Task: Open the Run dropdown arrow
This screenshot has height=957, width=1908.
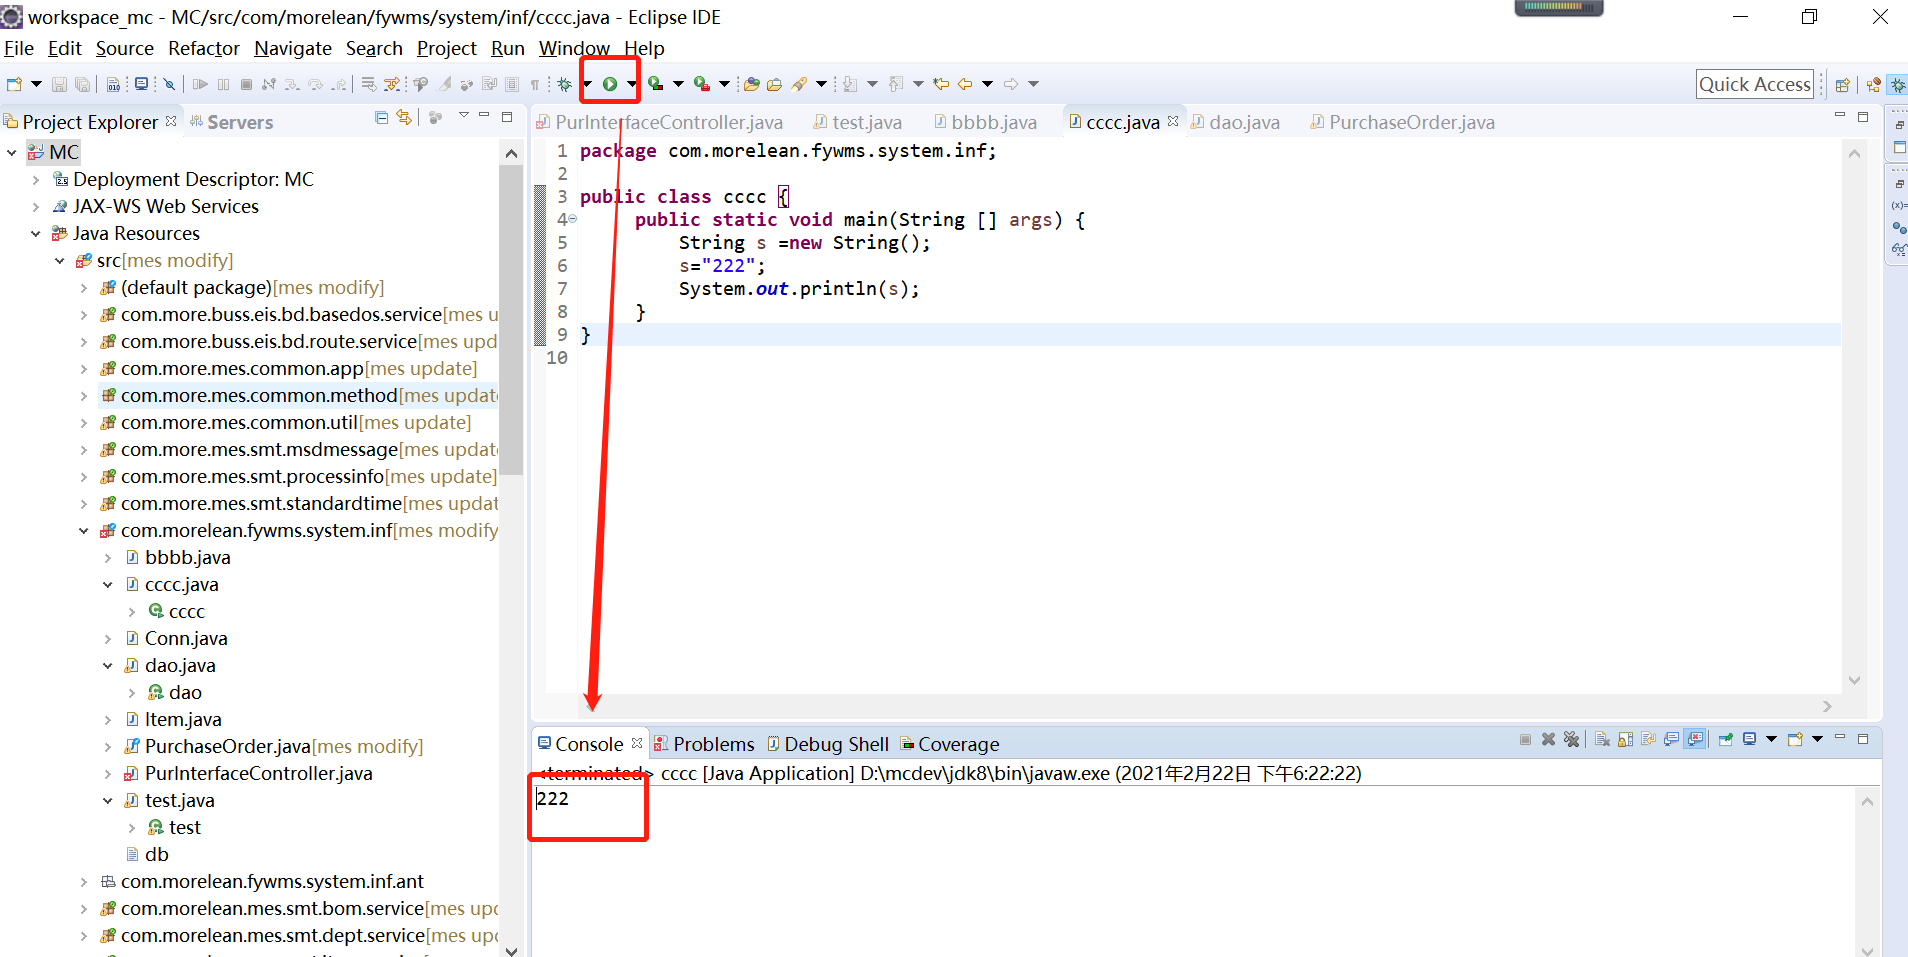Action: pyautogui.click(x=632, y=84)
